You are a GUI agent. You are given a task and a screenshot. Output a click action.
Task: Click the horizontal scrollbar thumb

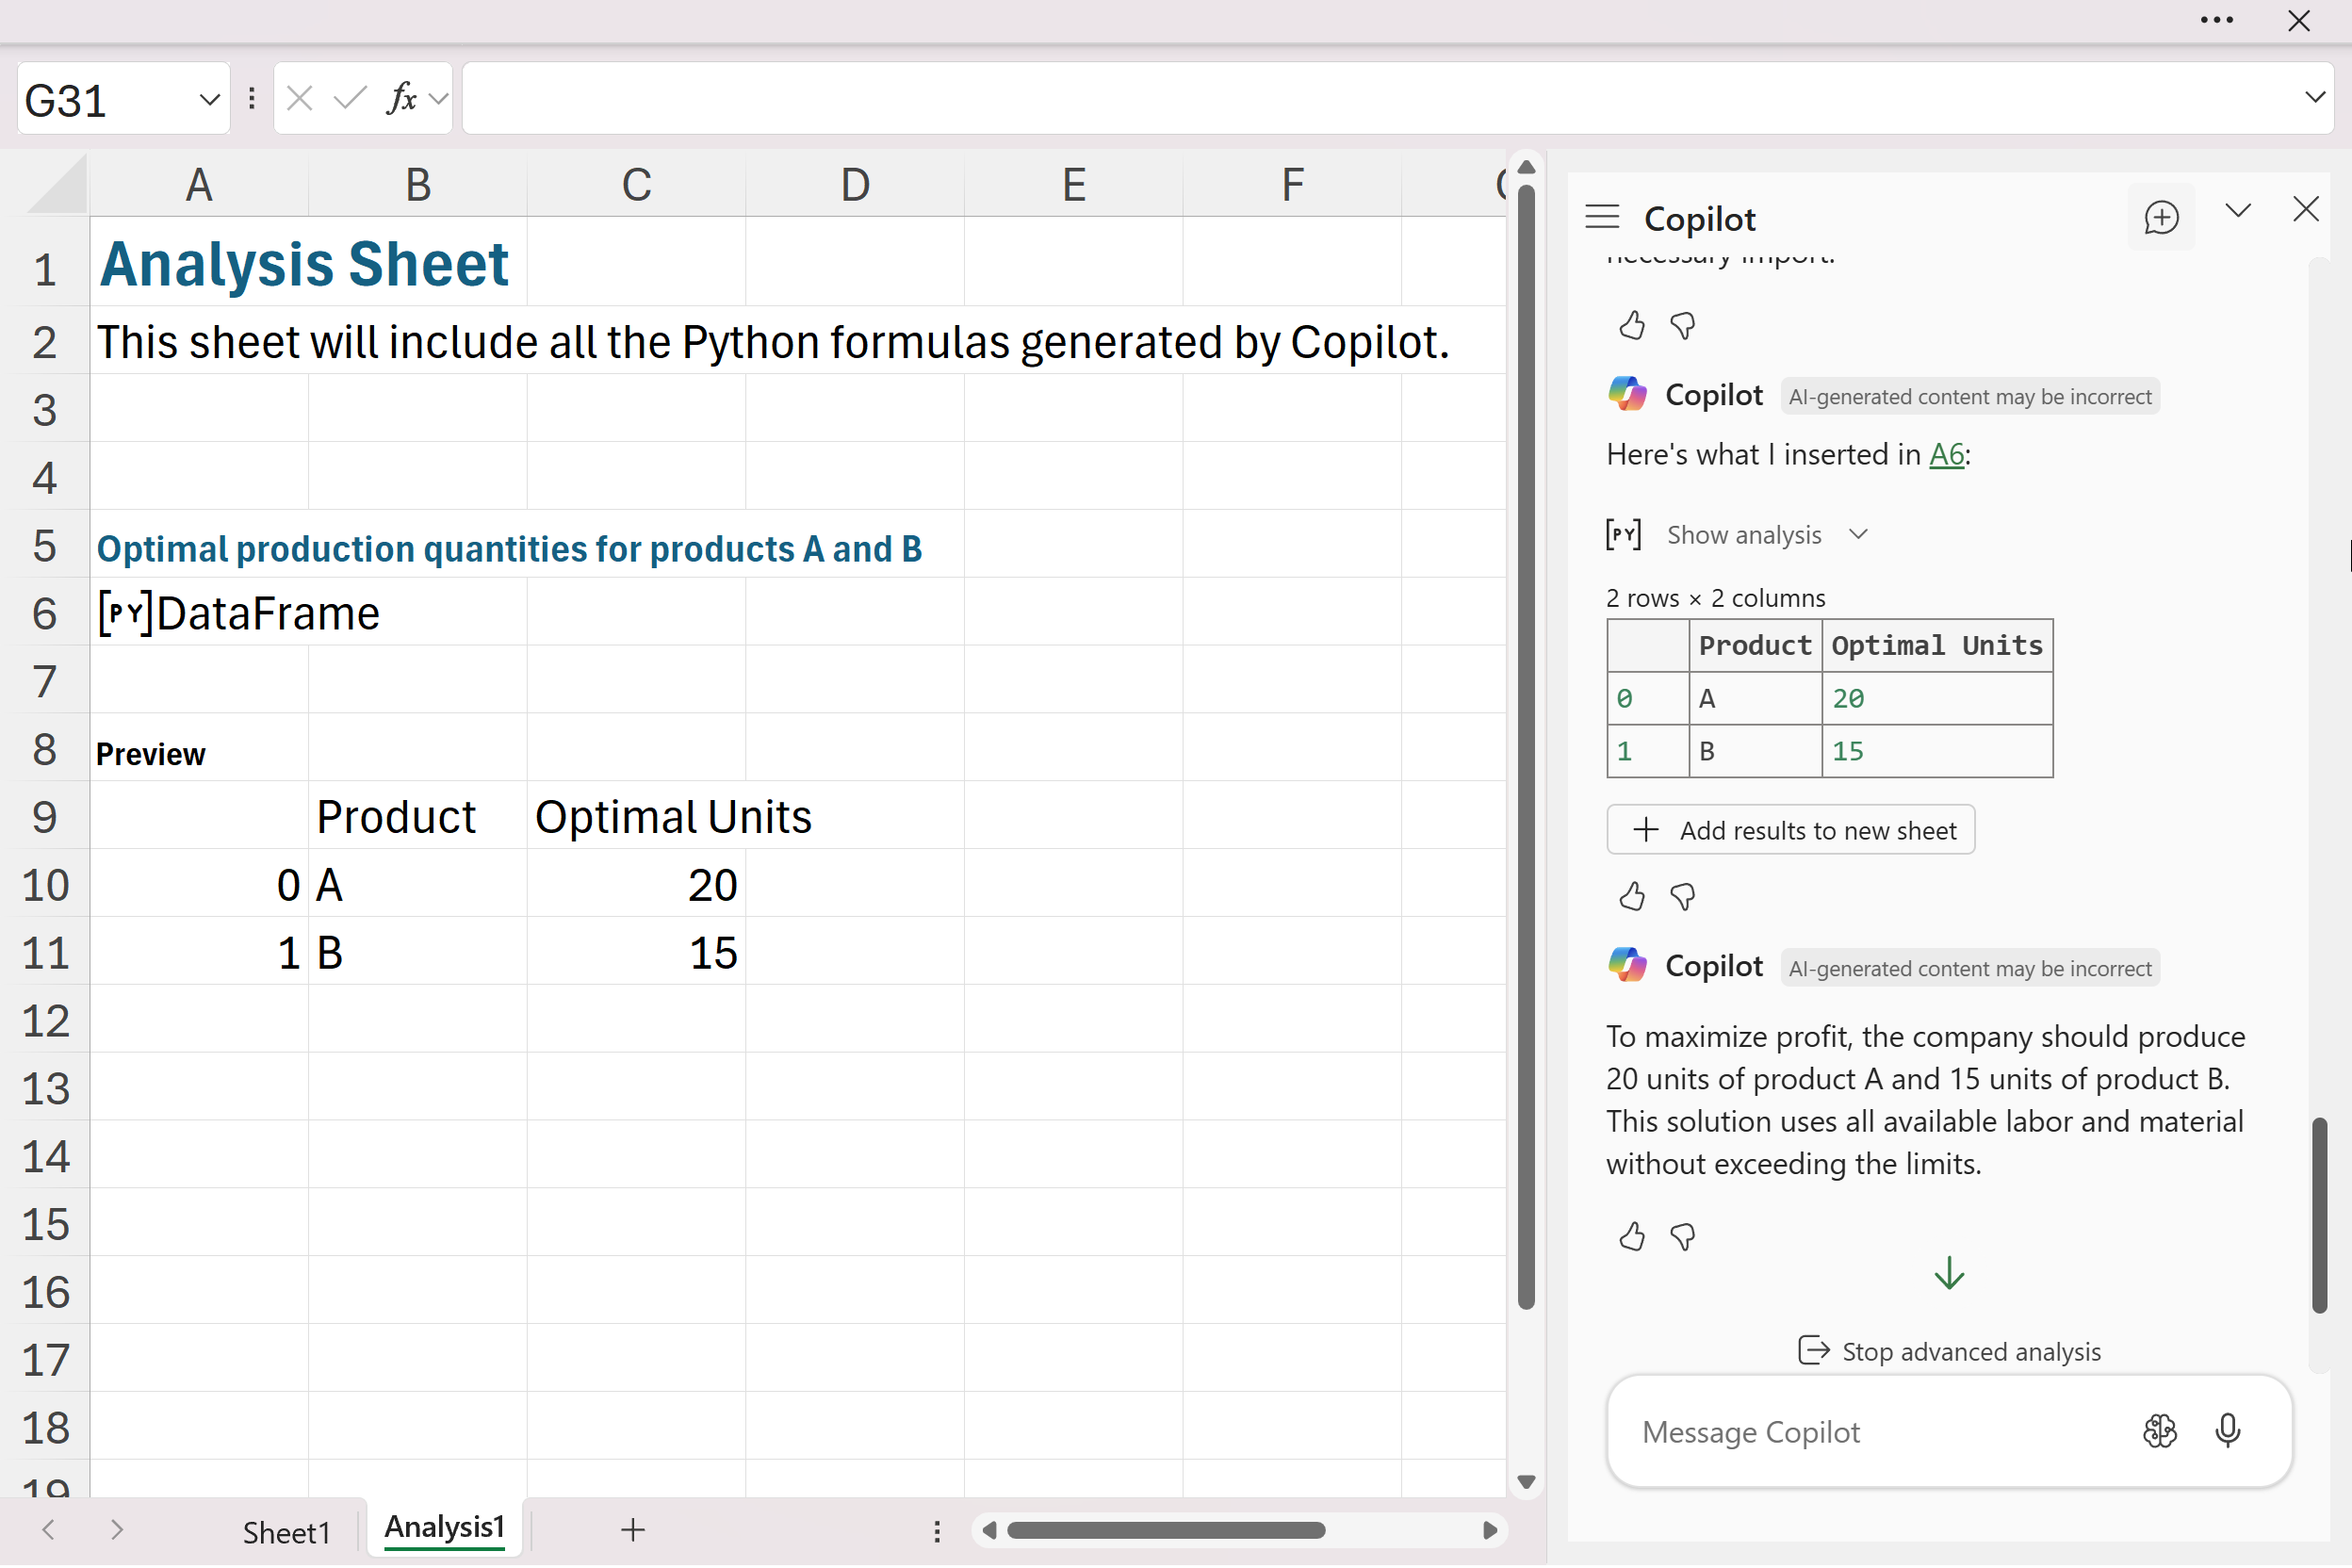coord(1165,1530)
